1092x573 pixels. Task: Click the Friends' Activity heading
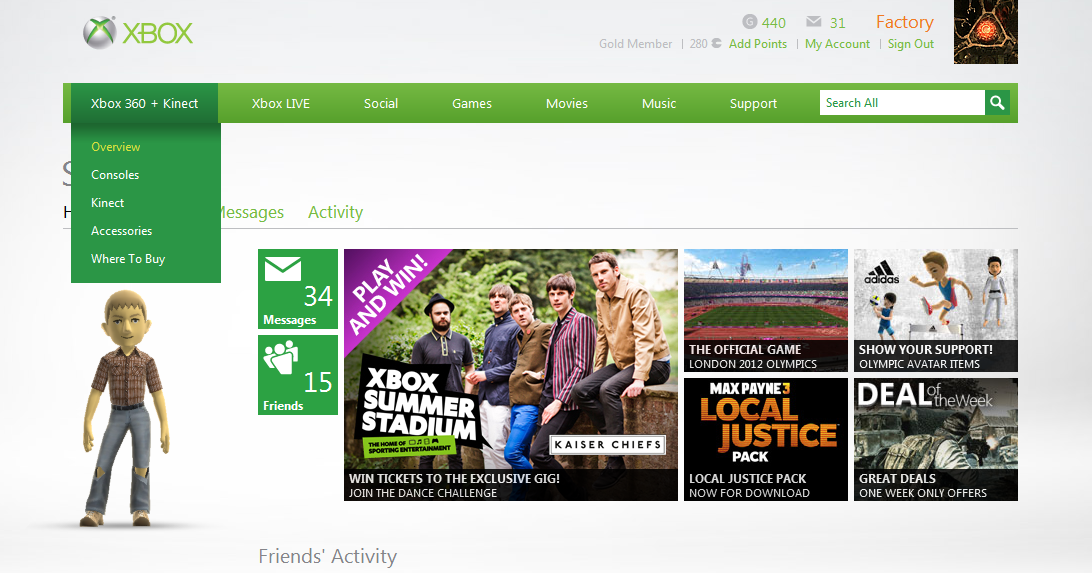(327, 556)
